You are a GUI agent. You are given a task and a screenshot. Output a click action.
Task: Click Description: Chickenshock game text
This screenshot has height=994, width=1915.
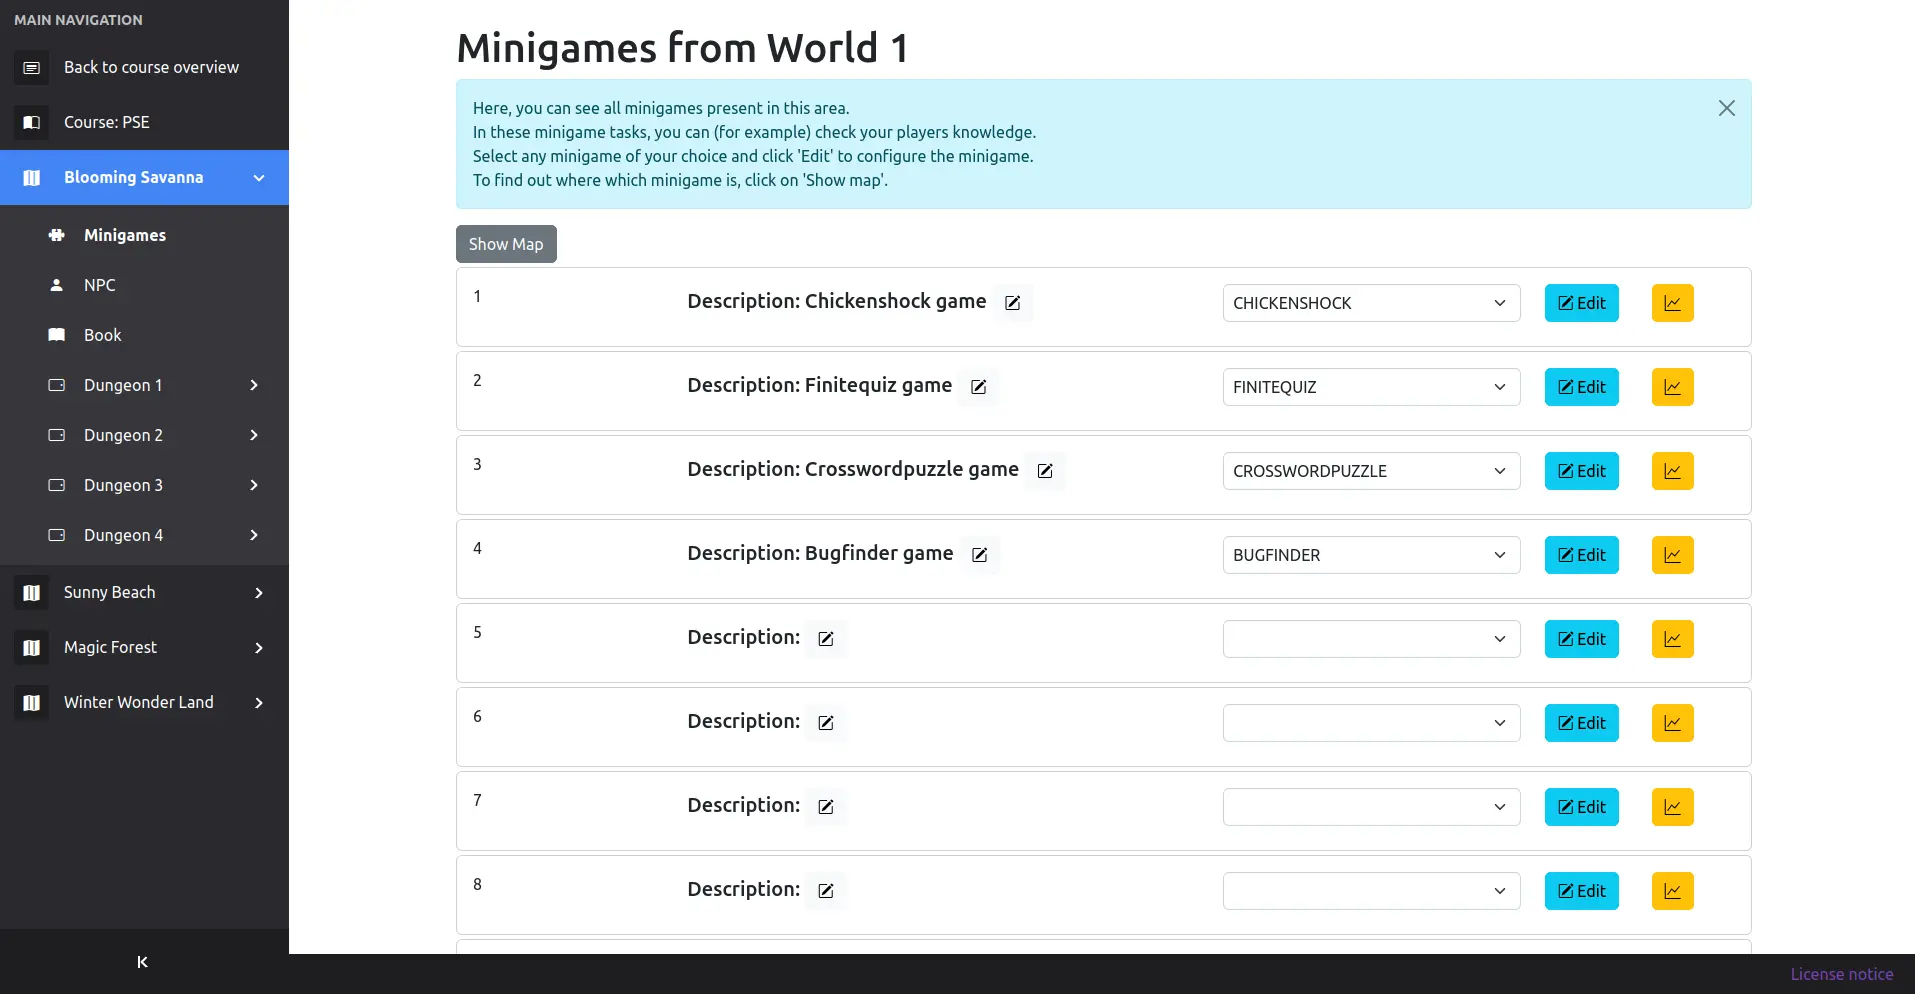click(x=836, y=301)
